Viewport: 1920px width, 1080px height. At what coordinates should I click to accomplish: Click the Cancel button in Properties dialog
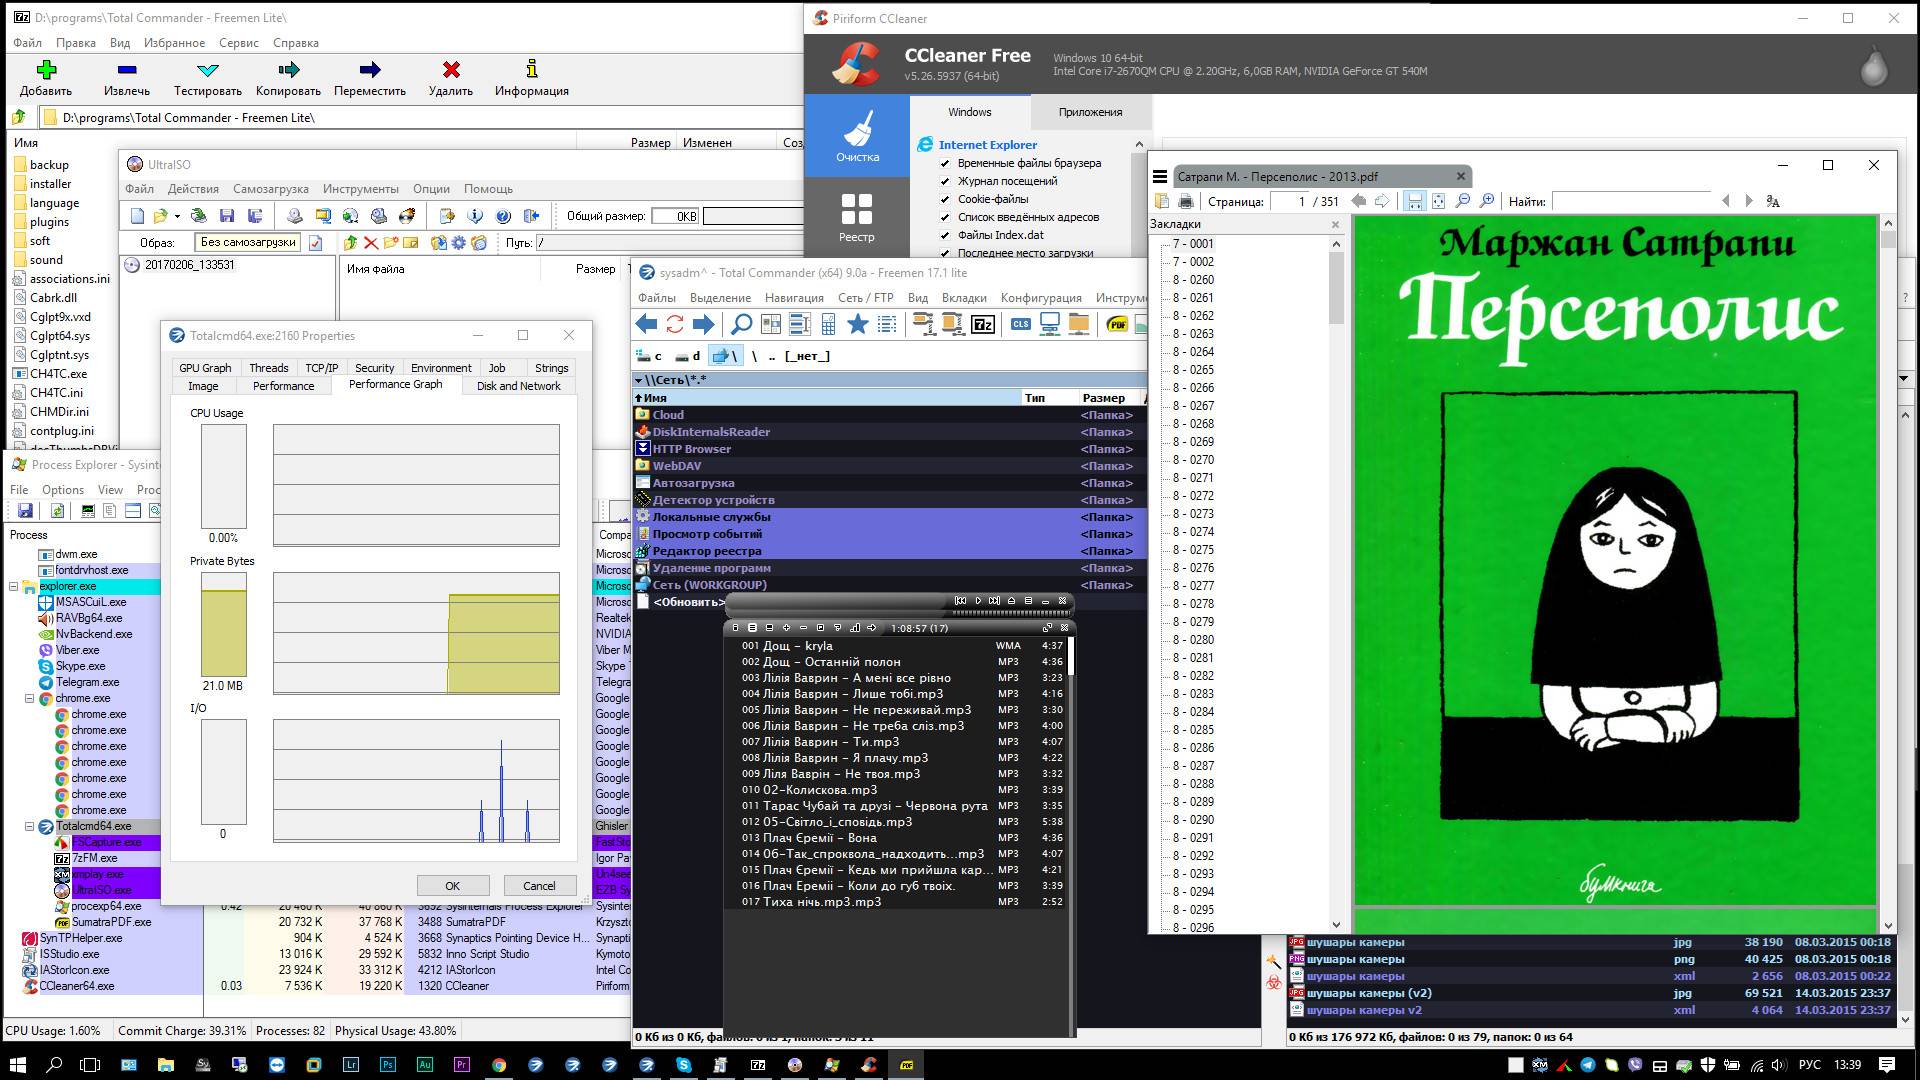point(539,886)
